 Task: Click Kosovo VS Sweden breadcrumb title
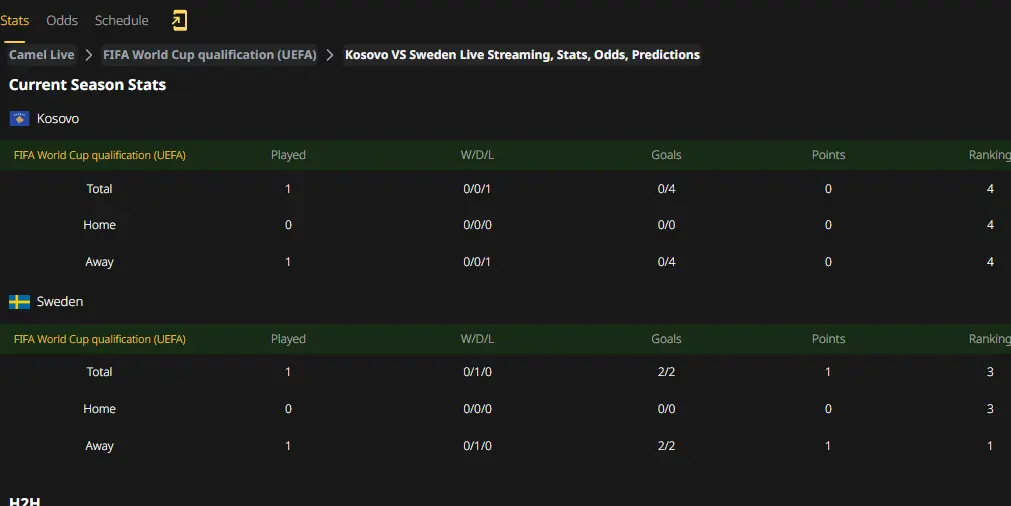point(522,55)
